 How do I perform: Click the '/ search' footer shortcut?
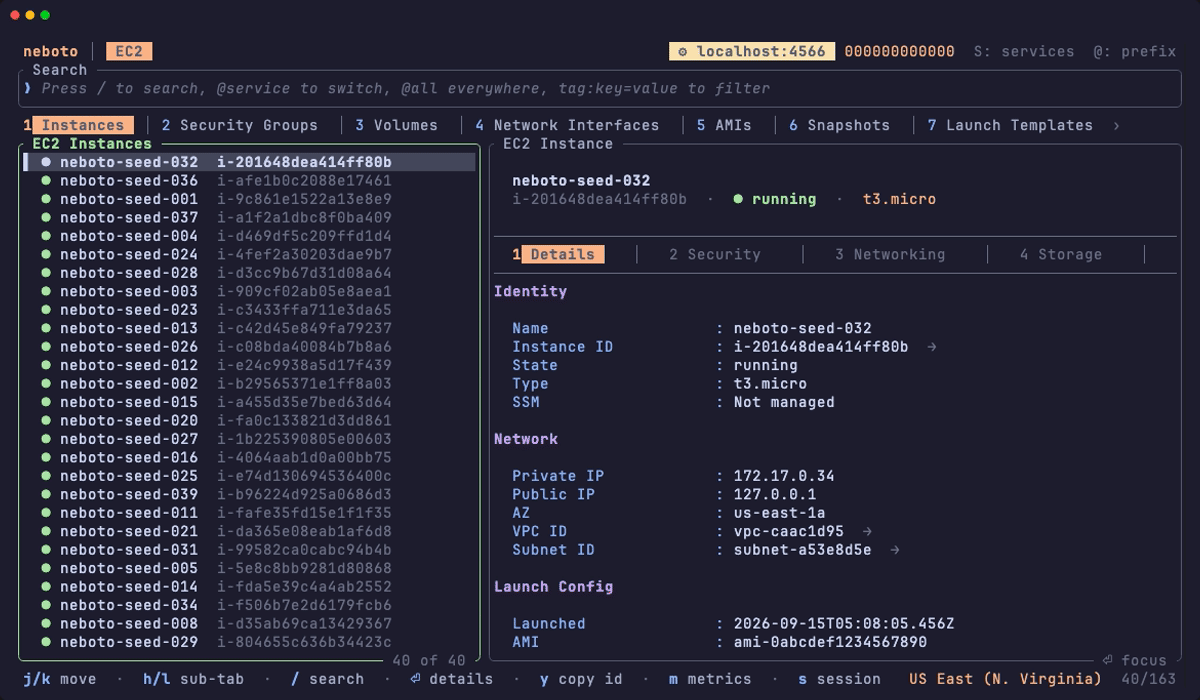click(327, 679)
